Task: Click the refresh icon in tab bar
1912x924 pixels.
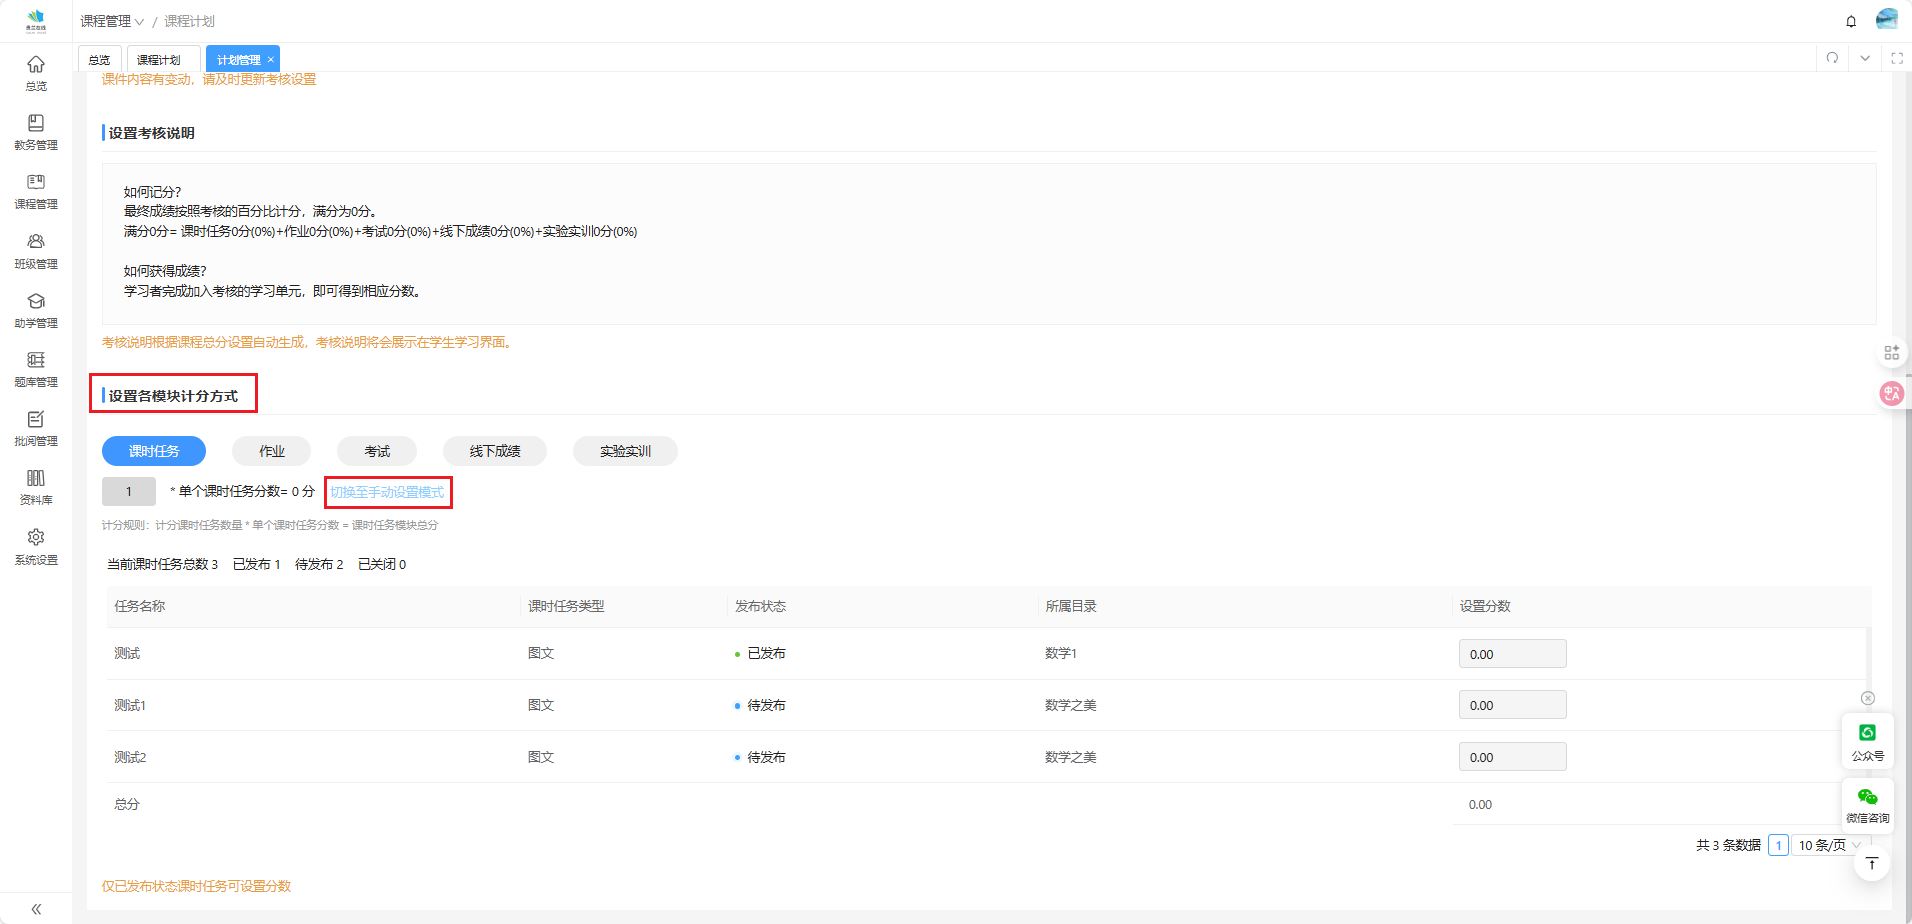Action: (1832, 58)
